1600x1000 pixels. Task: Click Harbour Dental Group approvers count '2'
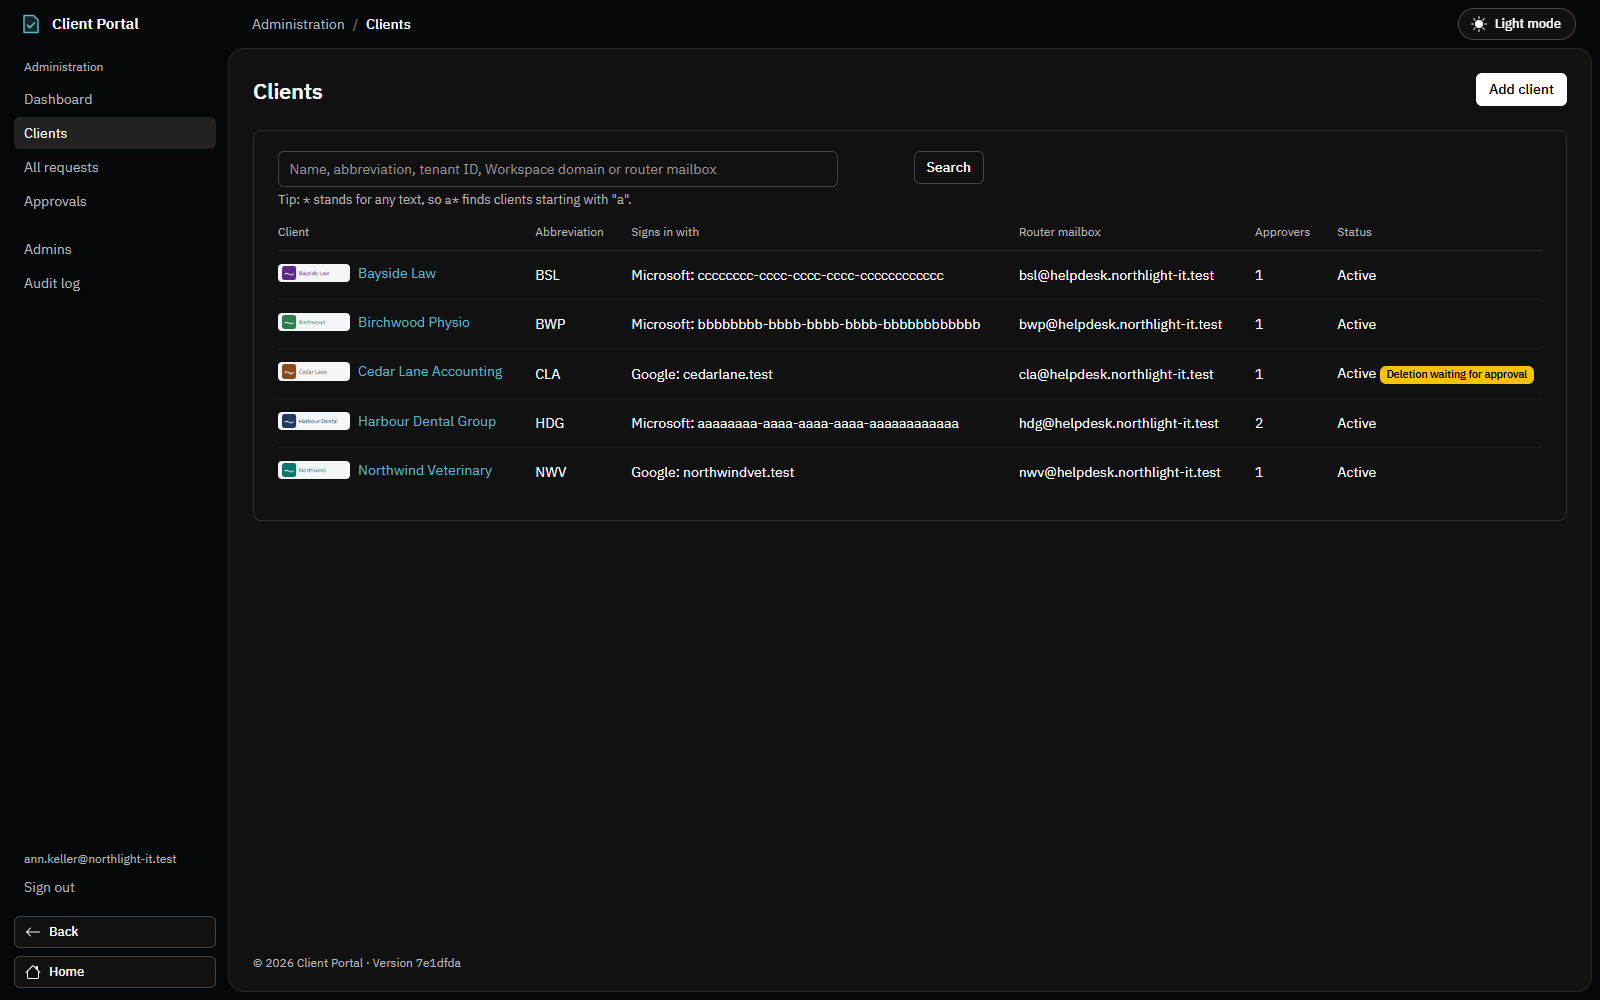1259,423
